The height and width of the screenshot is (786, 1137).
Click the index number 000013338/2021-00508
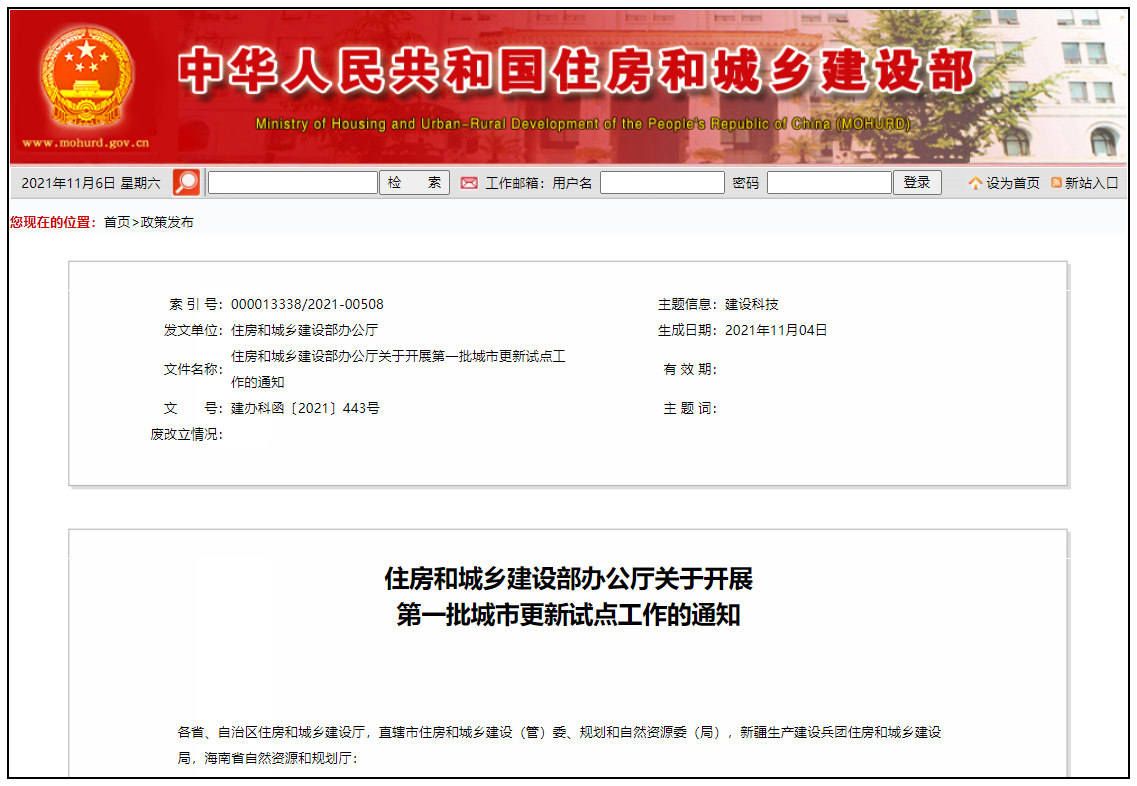click(307, 305)
